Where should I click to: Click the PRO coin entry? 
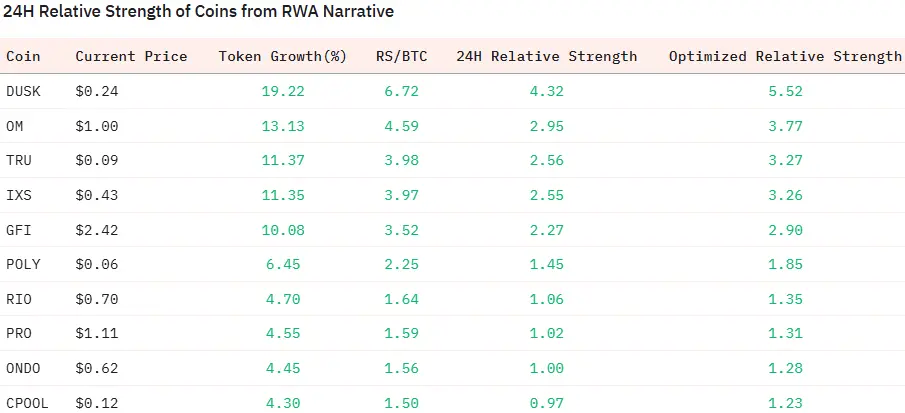[x=19, y=335]
